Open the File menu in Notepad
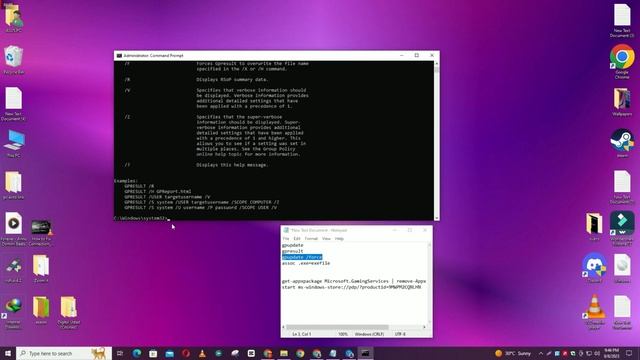This screenshot has width=640, height=360. [286, 238]
